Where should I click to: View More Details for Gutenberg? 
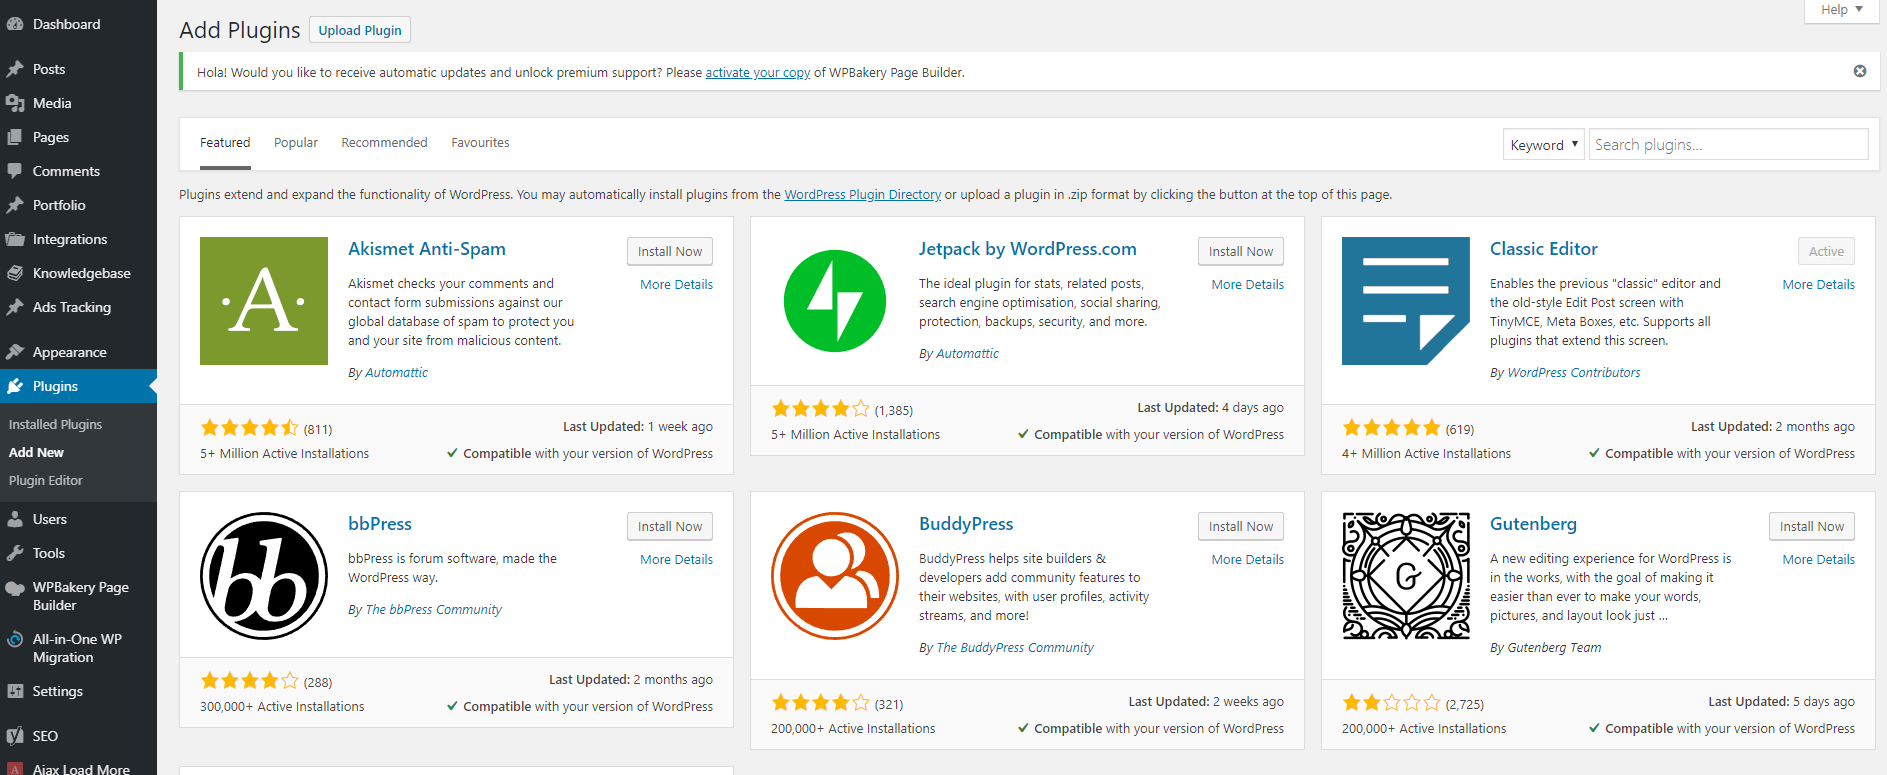[x=1819, y=559]
